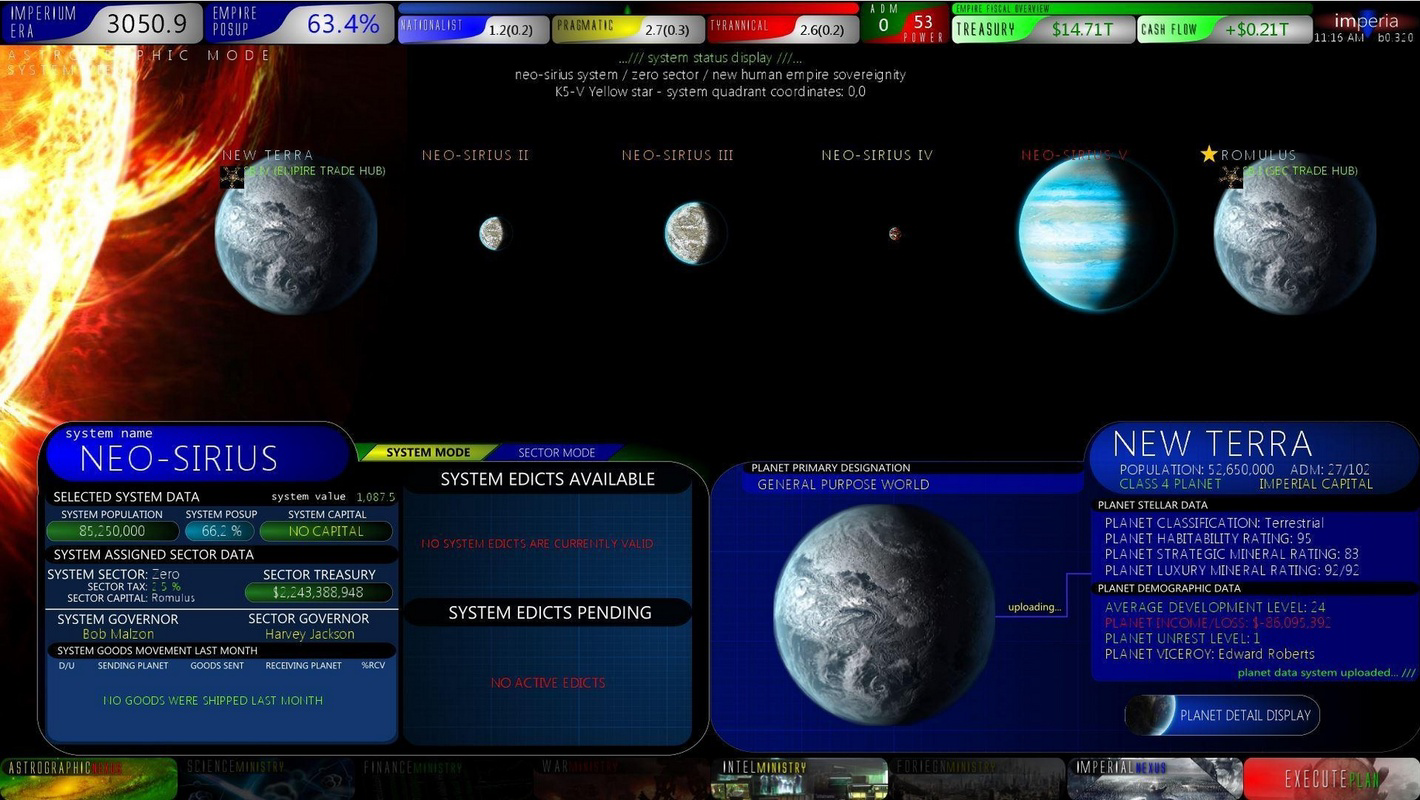Screen dimensions: 1420x800
Task: Open the Finance Ministry
Action: point(445,778)
